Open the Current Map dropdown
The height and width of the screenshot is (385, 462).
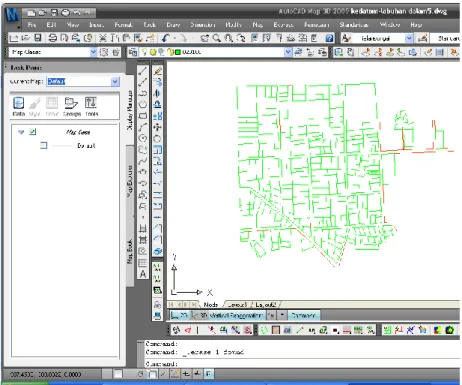(x=115, y=81)
